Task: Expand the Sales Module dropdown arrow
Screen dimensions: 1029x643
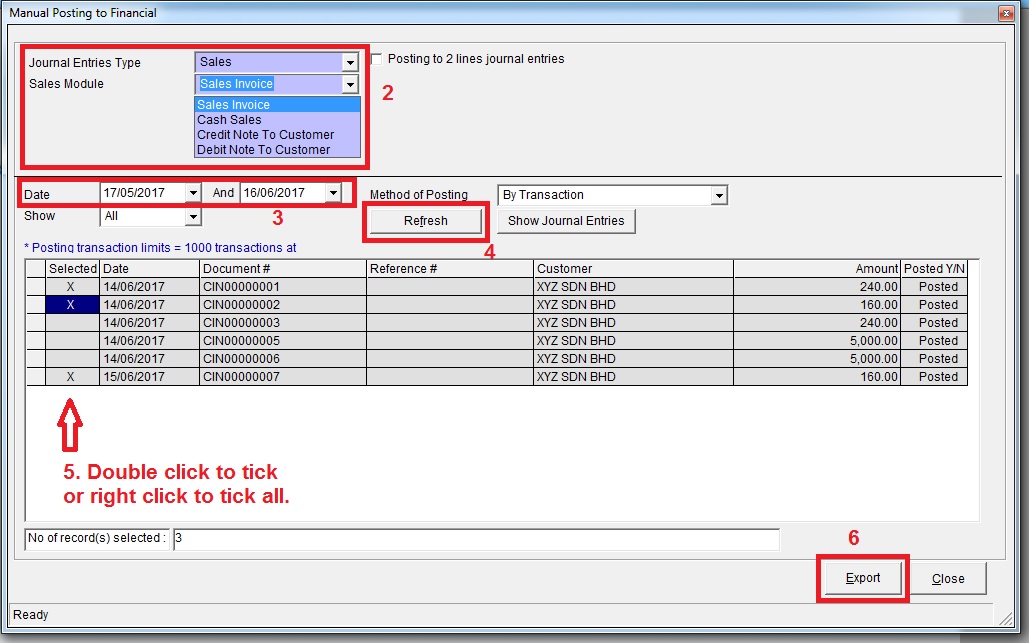Action: tap(349, 85)
